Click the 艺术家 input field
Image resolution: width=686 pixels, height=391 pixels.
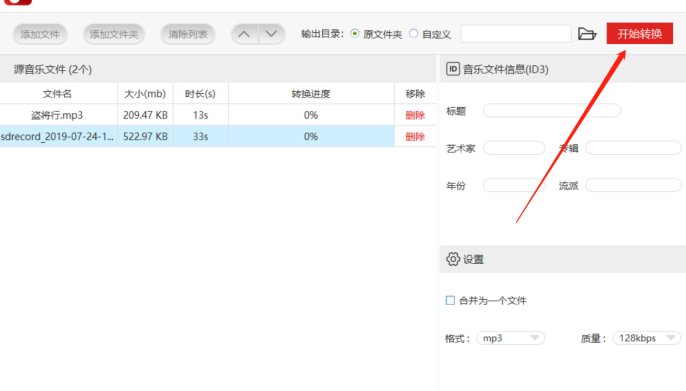pos(514,148)
